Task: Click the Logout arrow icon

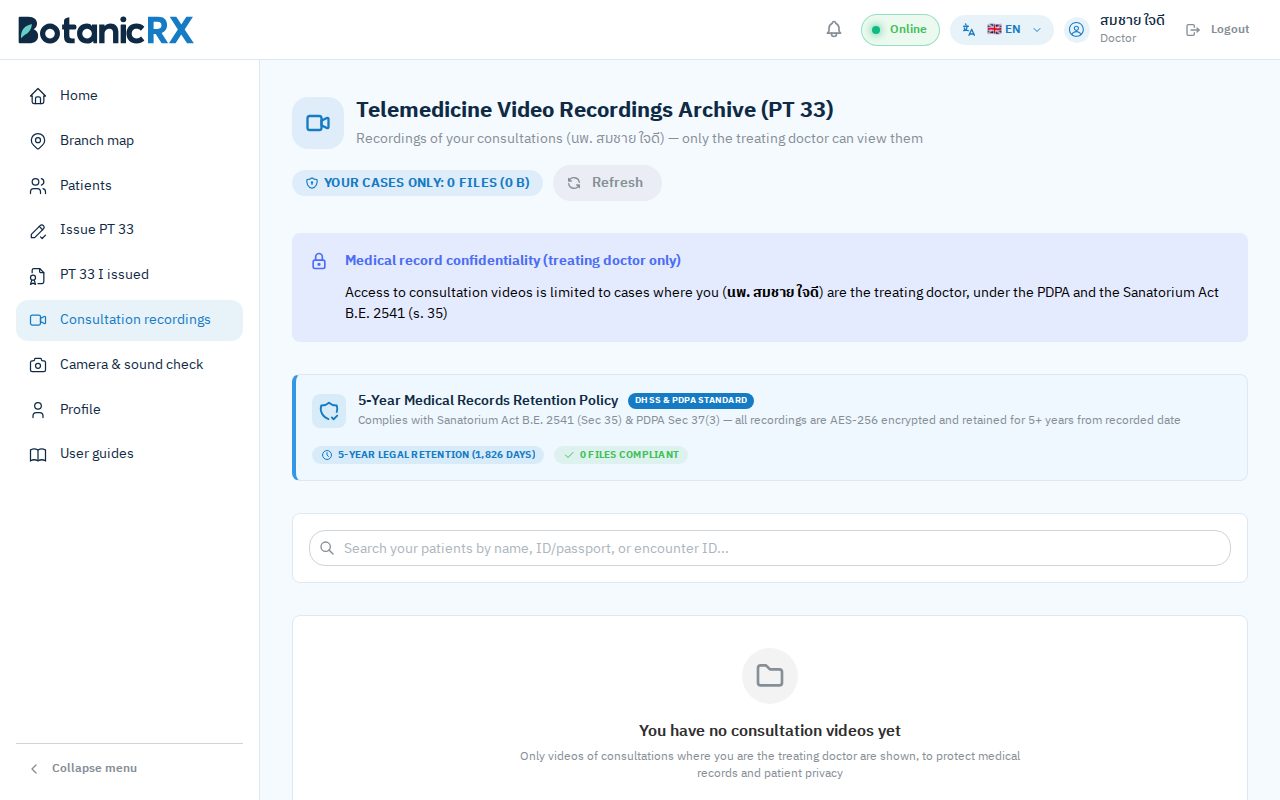Action: 1193,30
